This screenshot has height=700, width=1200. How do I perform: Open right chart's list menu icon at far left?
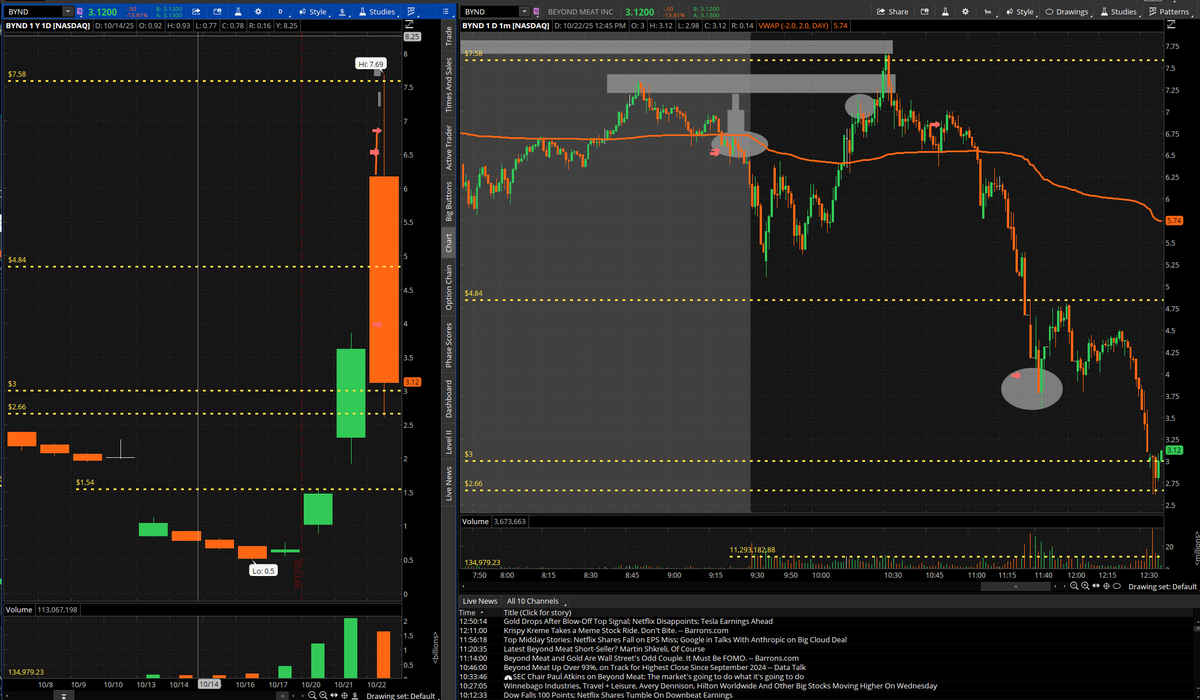coord(445,11)
